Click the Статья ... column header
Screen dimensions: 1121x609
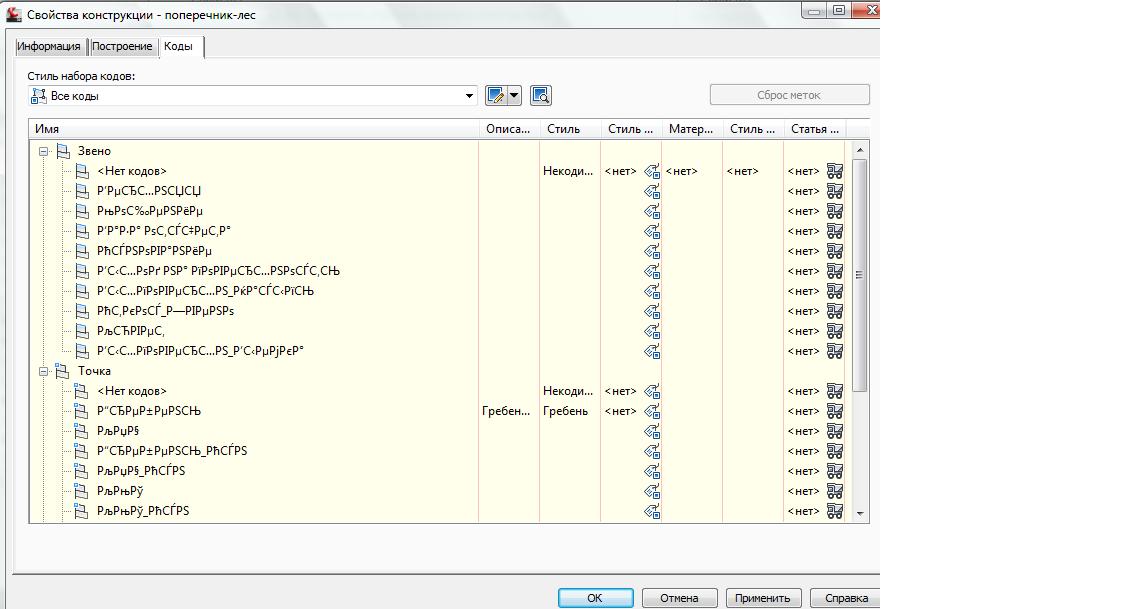(x=814, y=129)
